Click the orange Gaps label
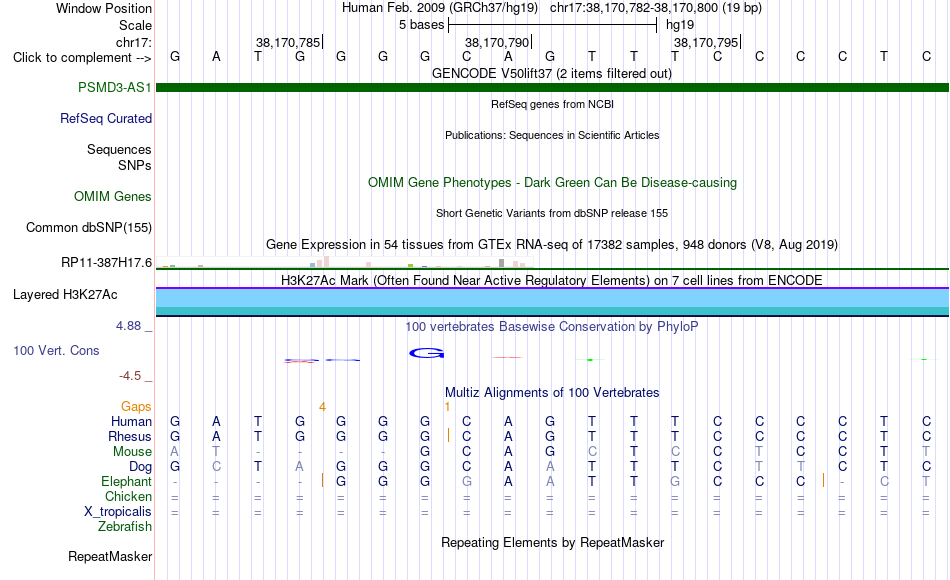Image resolution: width=950 pixels, height=580 pixels. click(136, 406)
